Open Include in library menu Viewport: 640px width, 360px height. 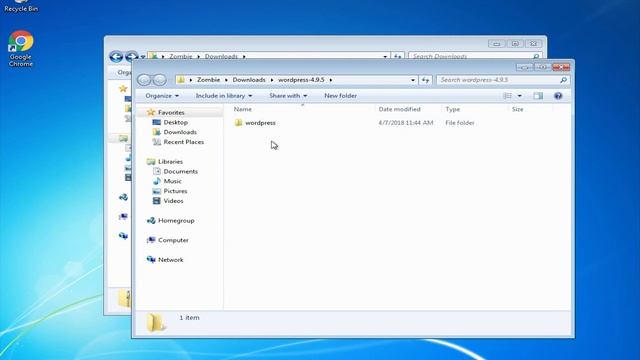(x=224, y=96)
